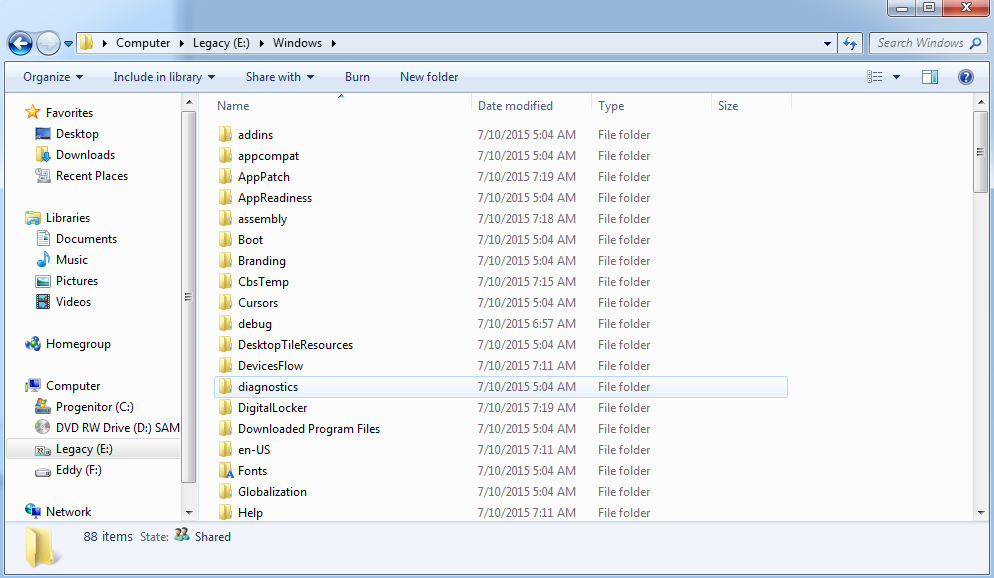This screenshot has width=994, height=578.
Task: Click the search magnifier icon
Action: coord(976,43)
